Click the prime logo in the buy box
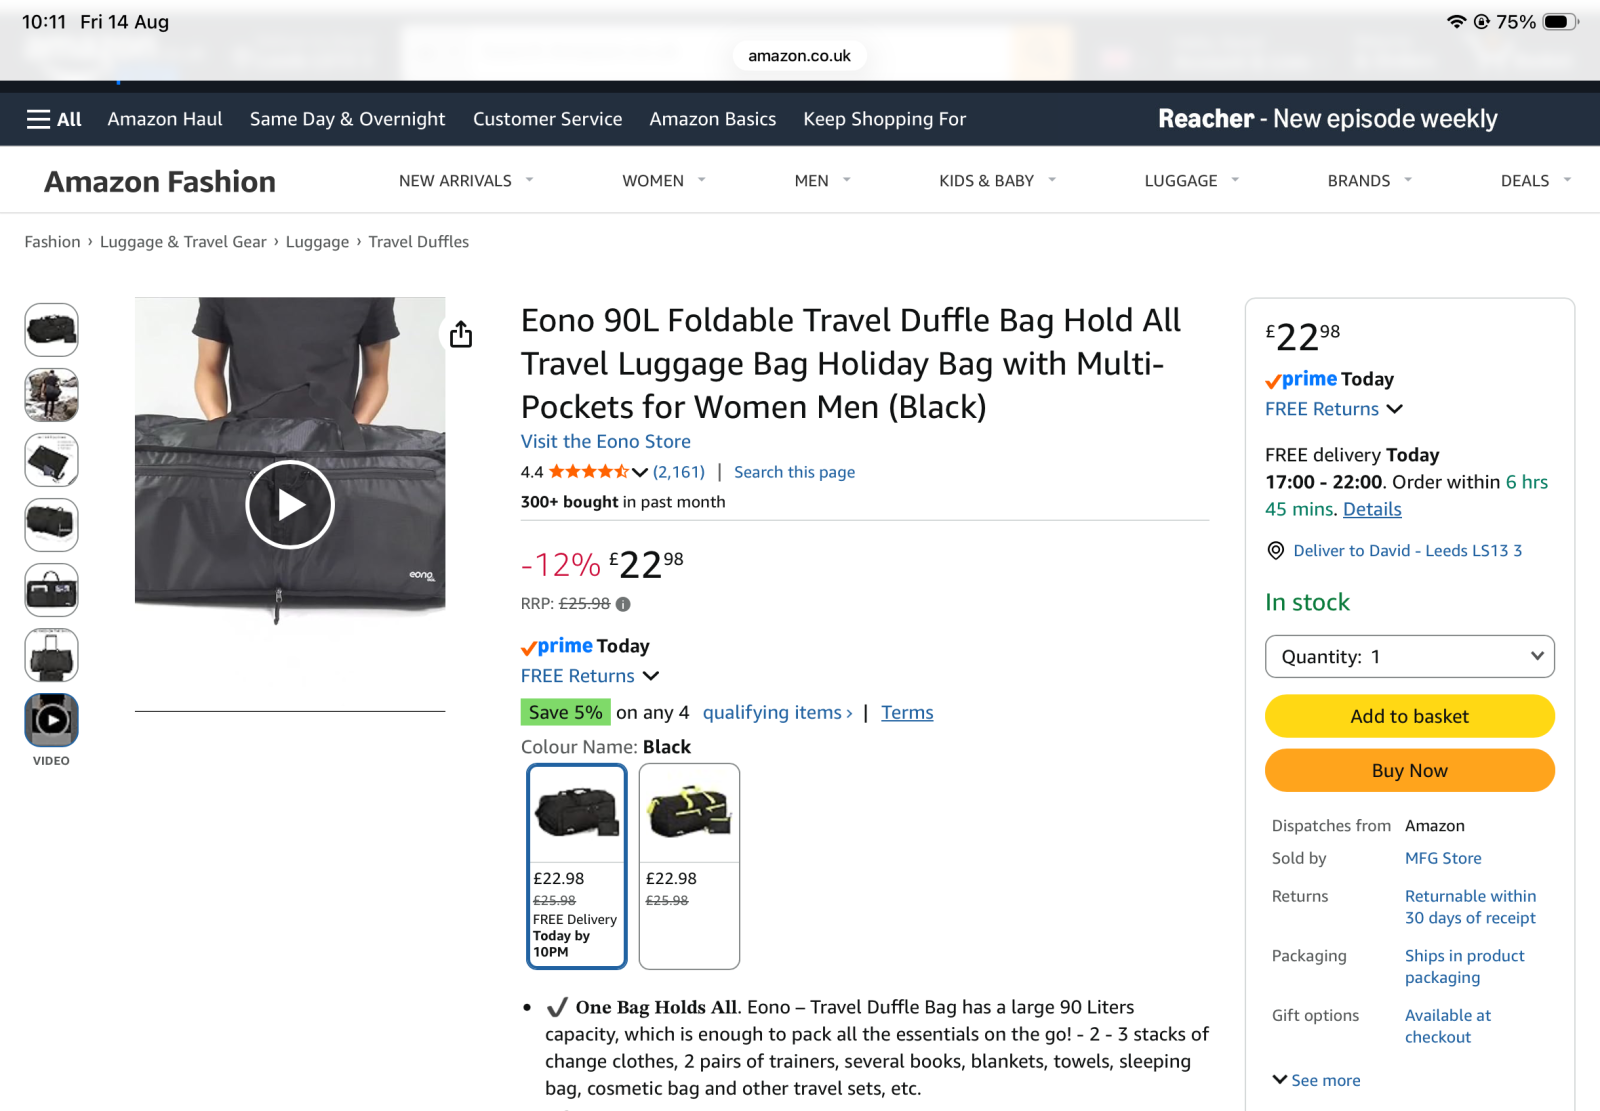The height and width of the screenshot is (1111, 1600). 1301,379
